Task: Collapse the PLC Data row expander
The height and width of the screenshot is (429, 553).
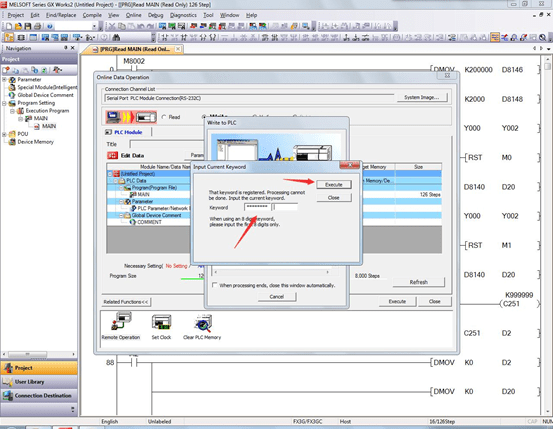Action: pos(116,181)
